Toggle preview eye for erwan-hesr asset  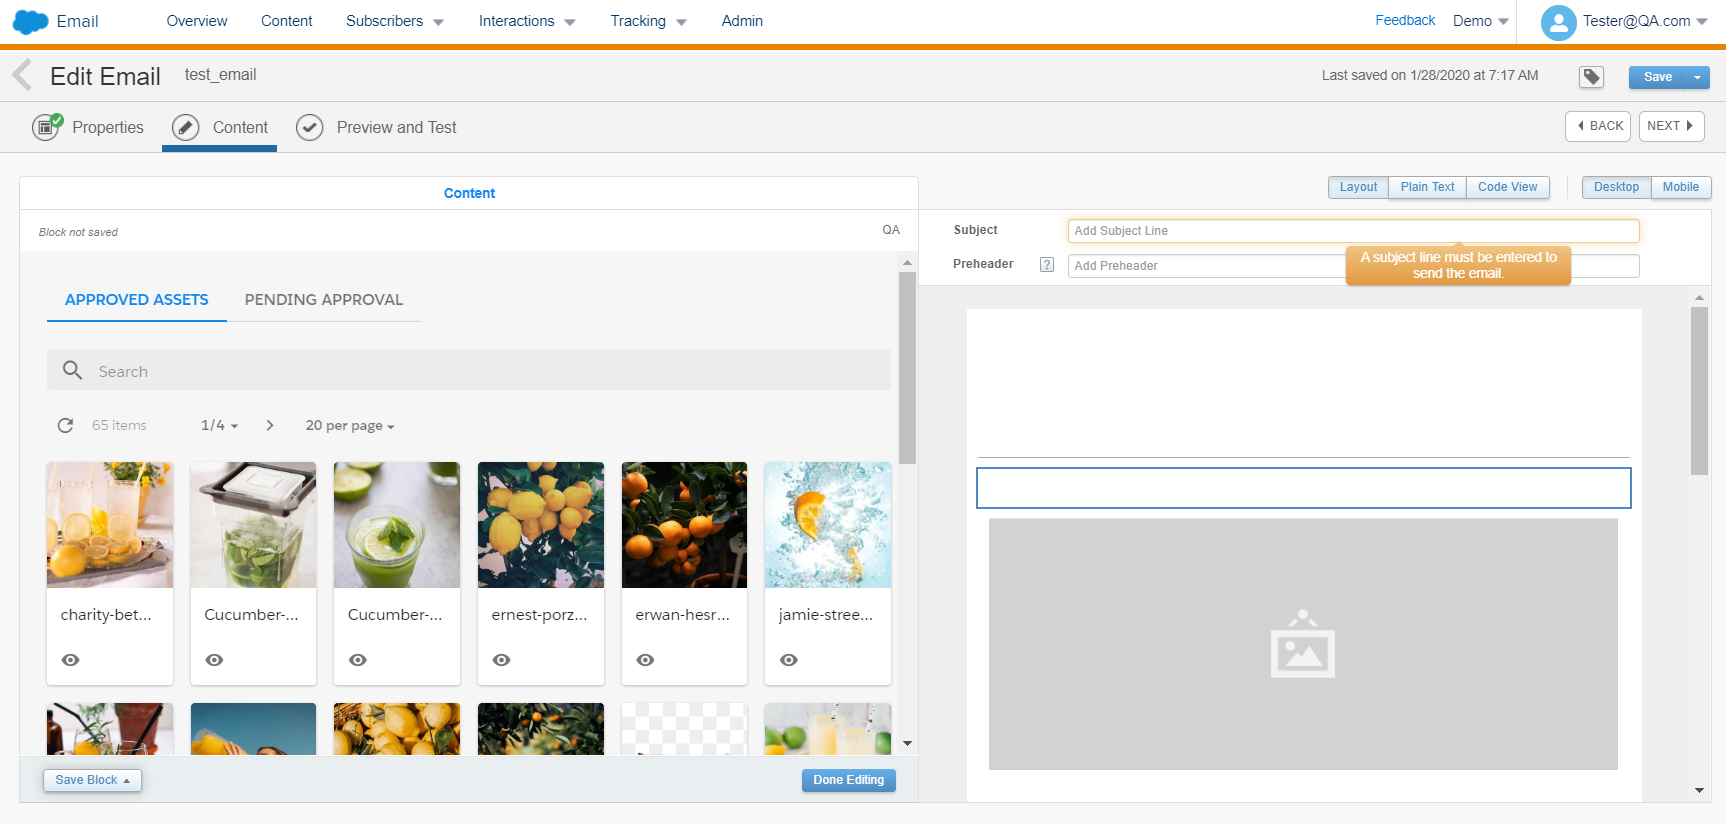[x=646, y=660]
